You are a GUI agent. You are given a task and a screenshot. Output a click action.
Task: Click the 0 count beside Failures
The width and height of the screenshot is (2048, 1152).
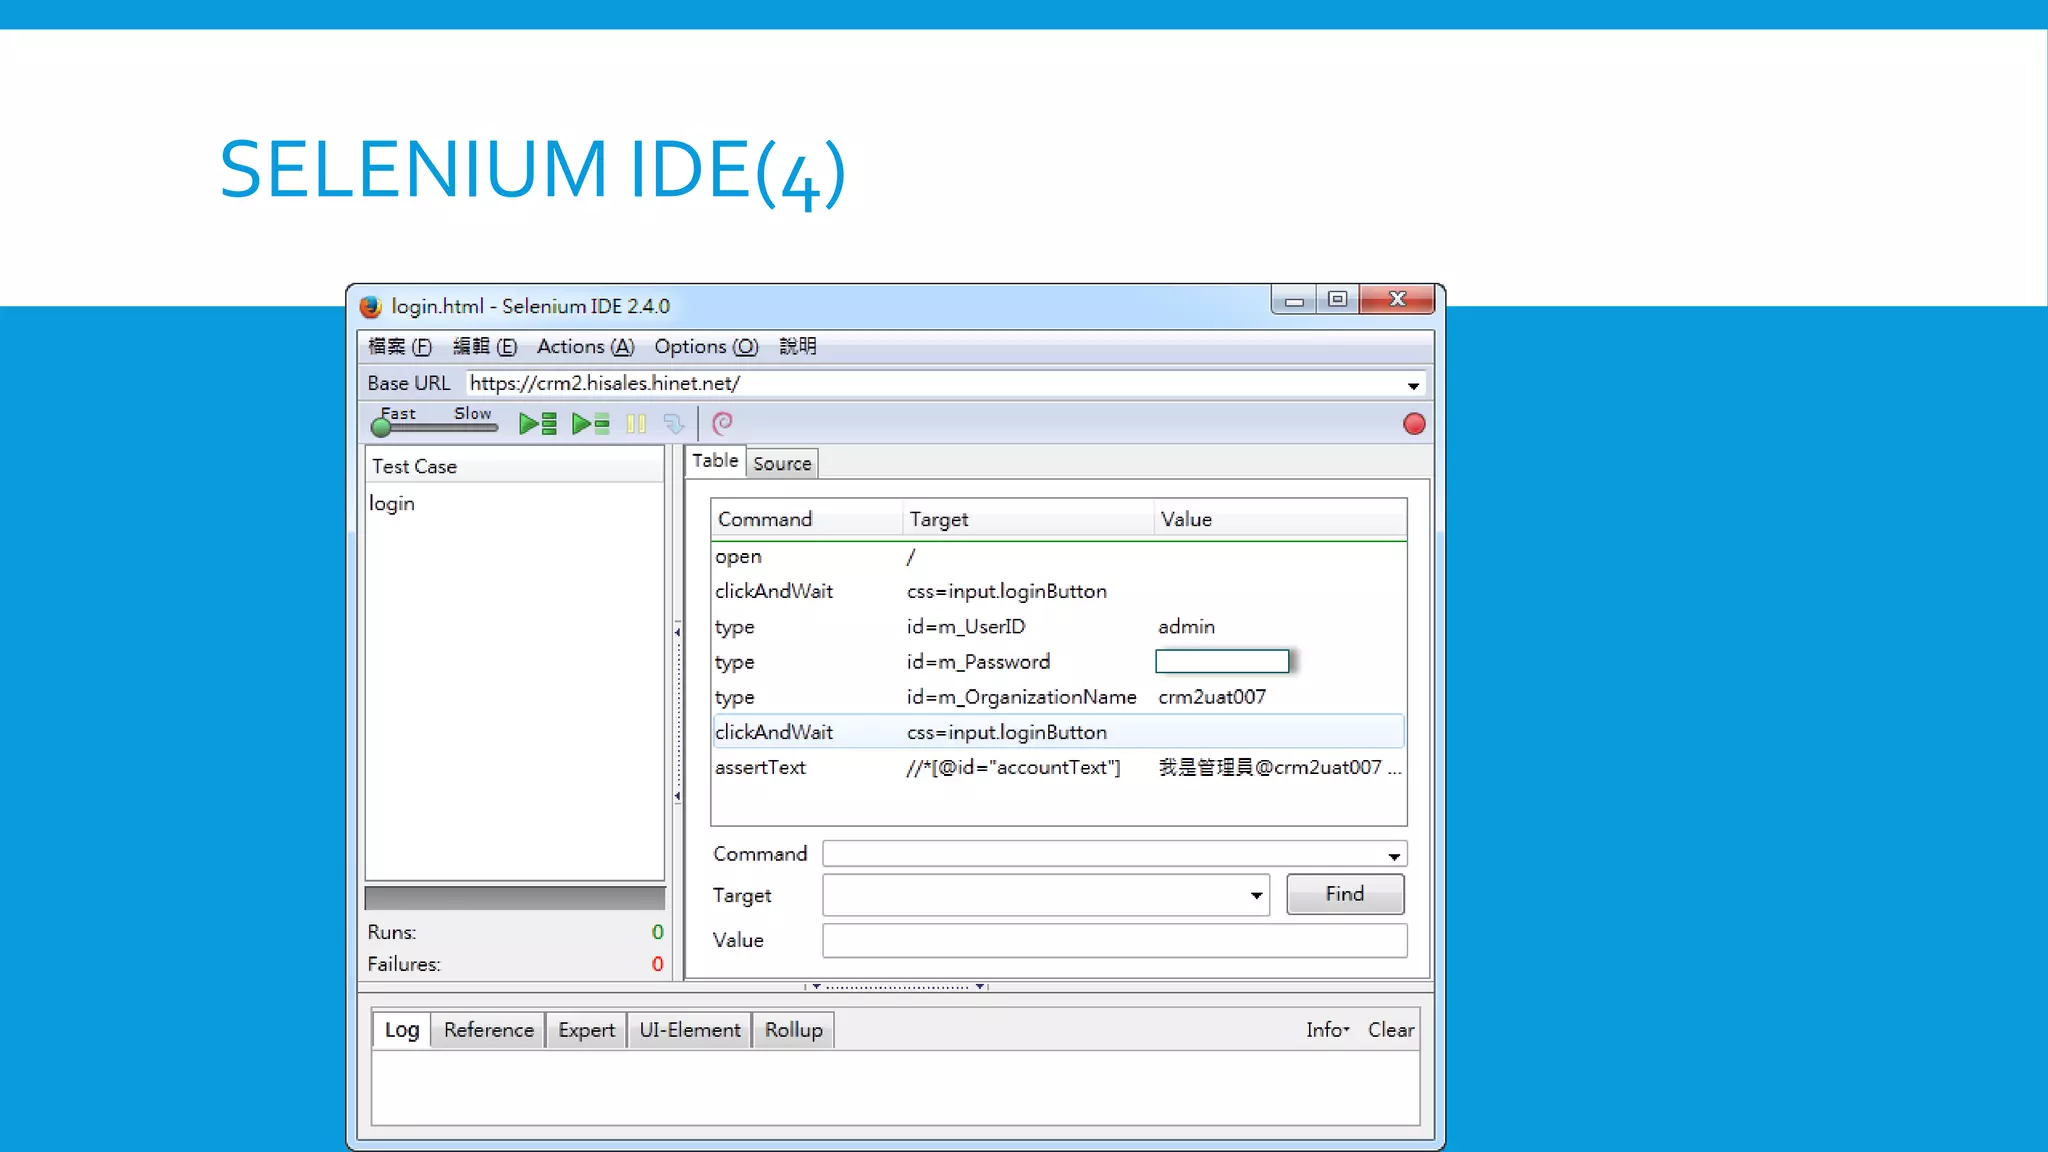657,964
